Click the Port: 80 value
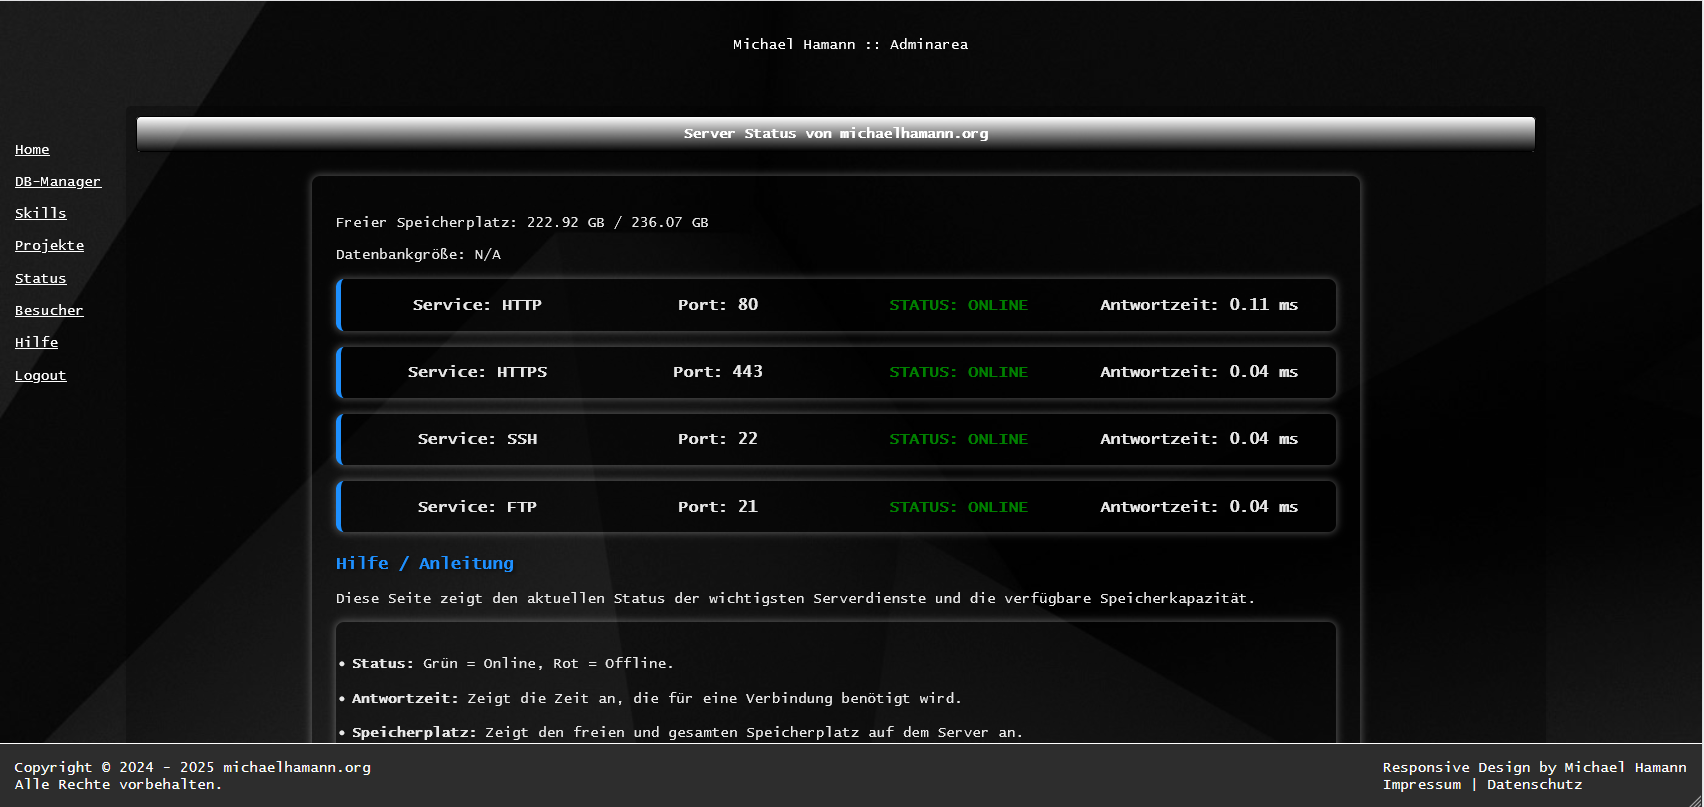Viewport: 1704px width, 807px height. point(718,305)
